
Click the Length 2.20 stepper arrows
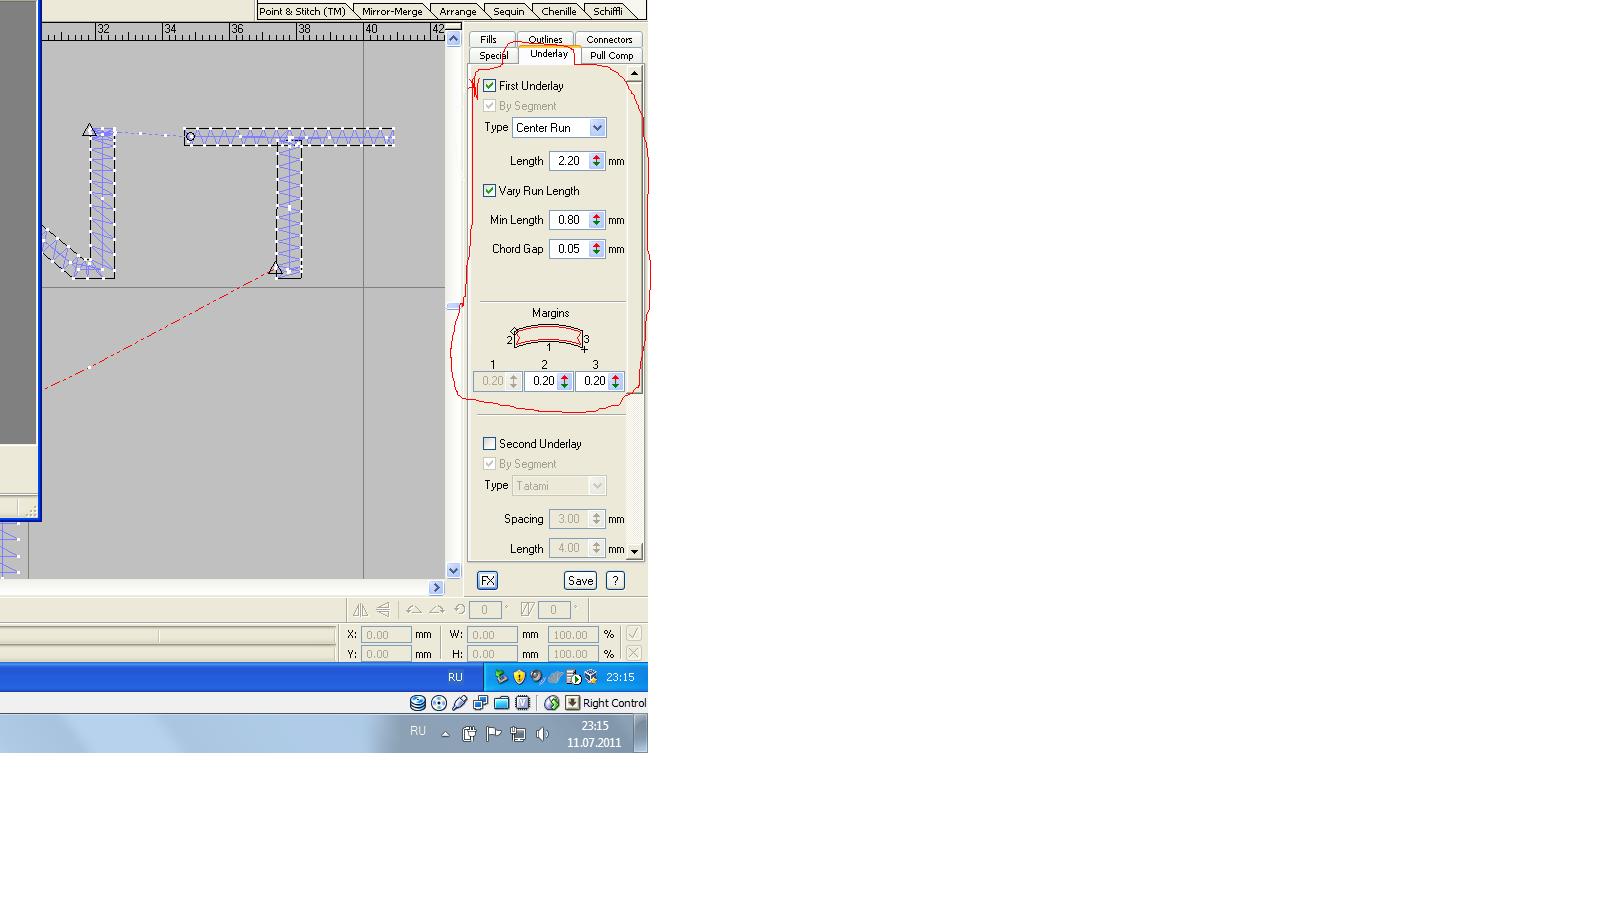point(597,161)
